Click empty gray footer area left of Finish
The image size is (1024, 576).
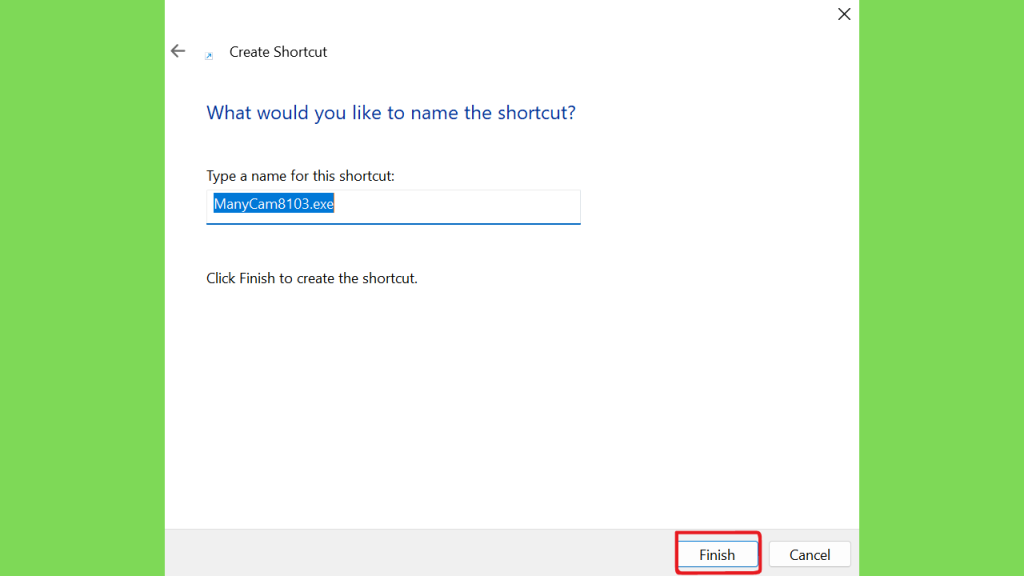pyautogui.click(x=400, y=553)
